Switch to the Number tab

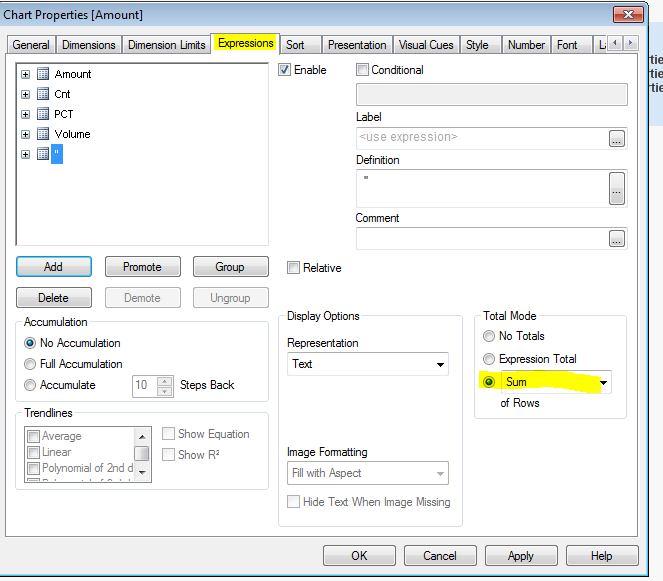(x=526, y=45)
